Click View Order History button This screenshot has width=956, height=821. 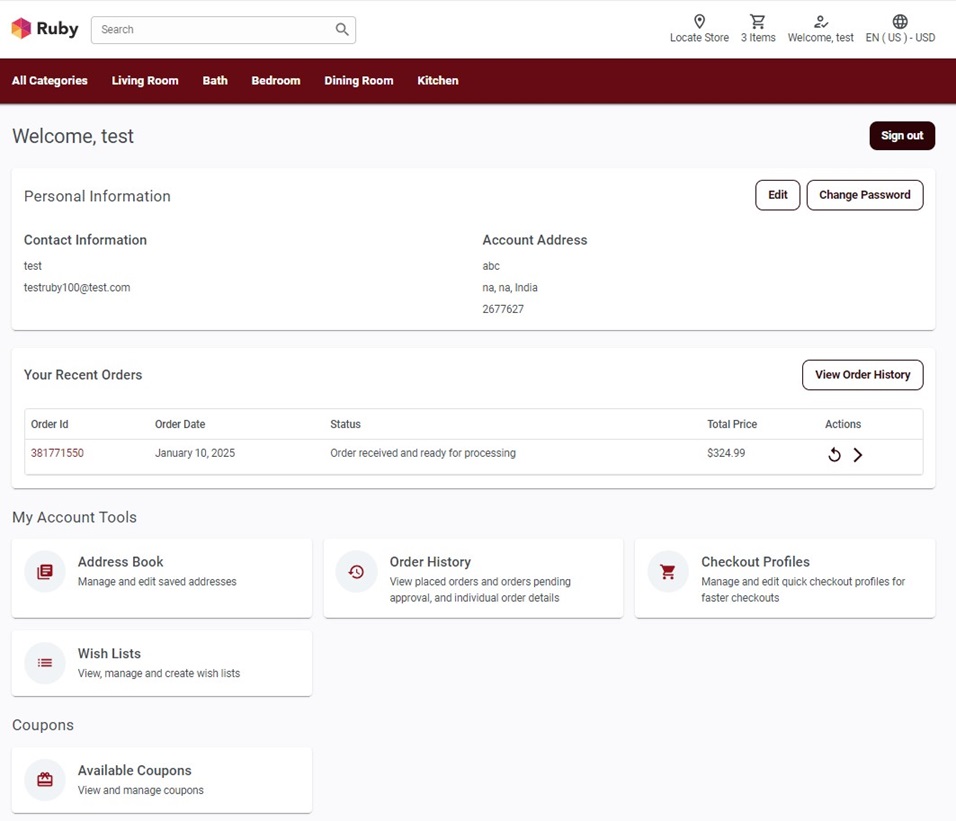point(863,375)
